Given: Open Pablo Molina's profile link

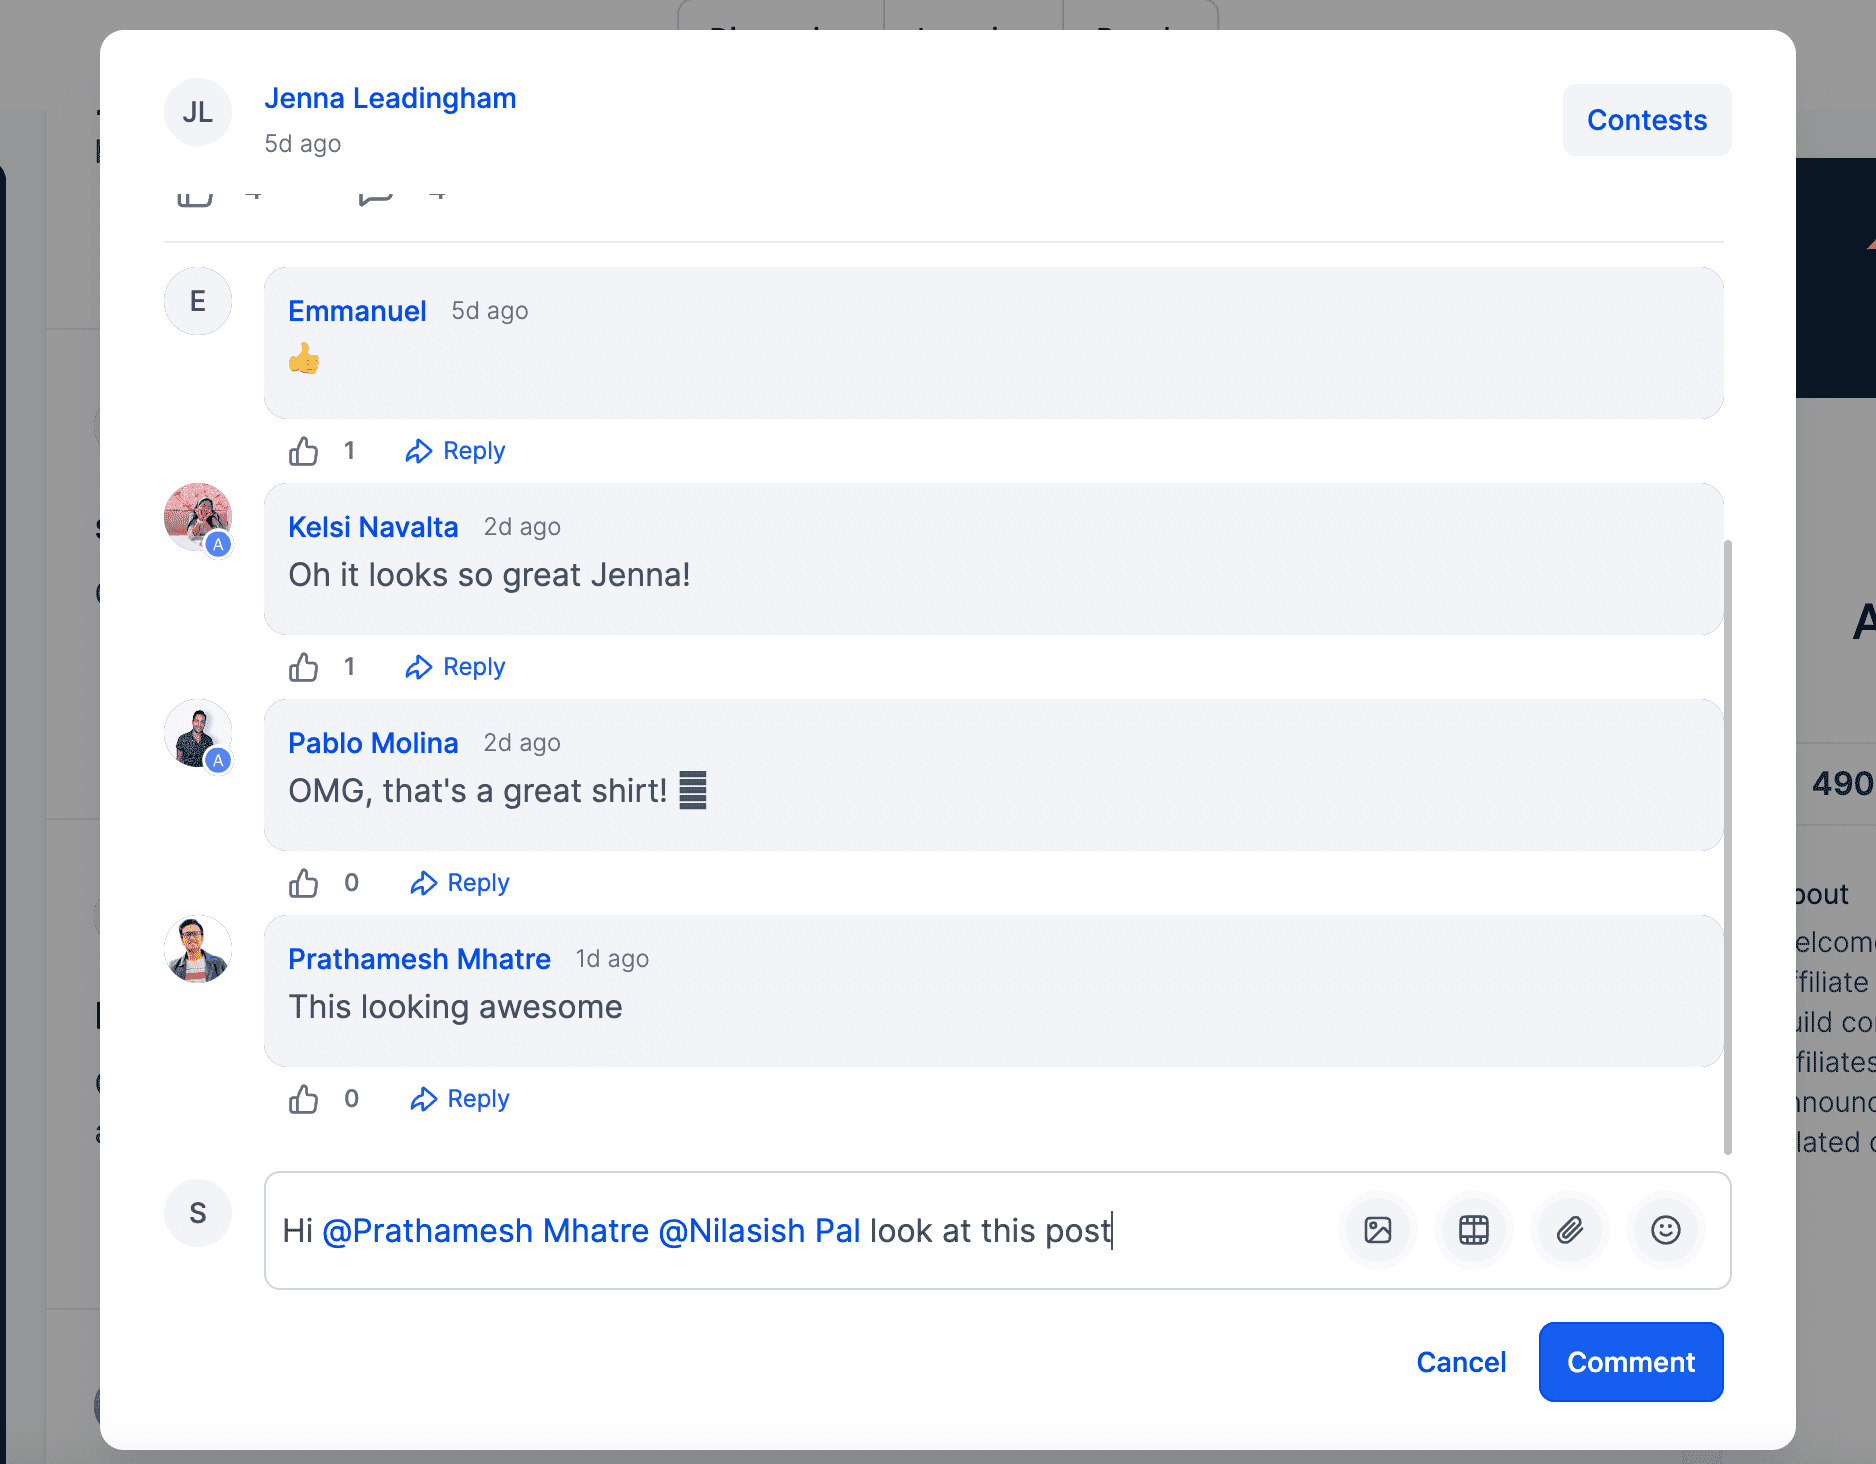Looking at the screenshot, I should point(373,743).
